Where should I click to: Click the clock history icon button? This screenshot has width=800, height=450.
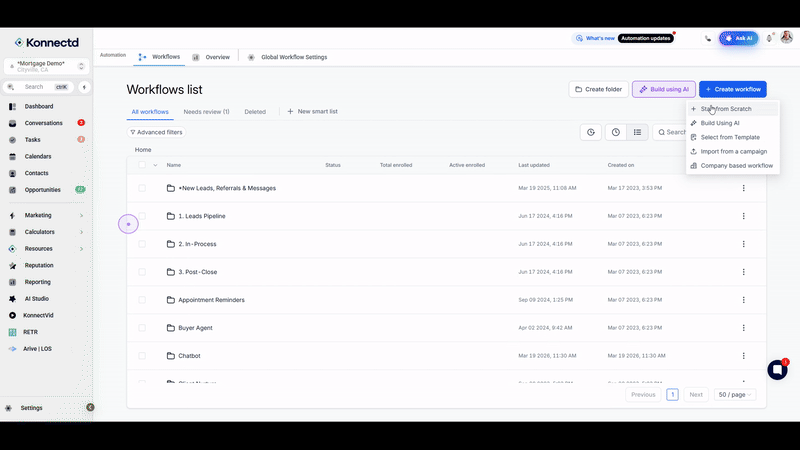(x=616, y=132)
